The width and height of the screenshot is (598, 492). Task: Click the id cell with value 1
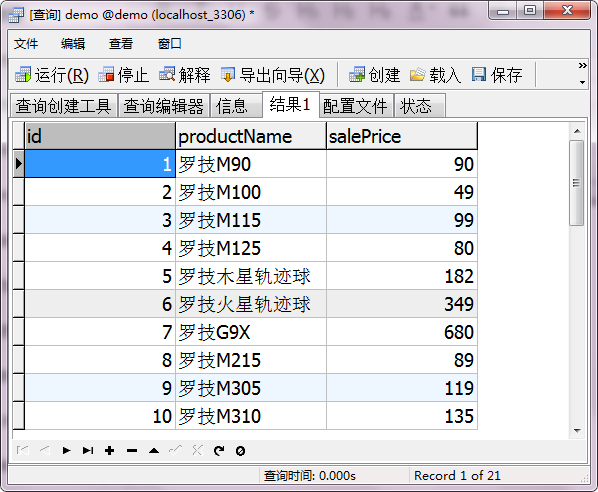coord(100,164)
